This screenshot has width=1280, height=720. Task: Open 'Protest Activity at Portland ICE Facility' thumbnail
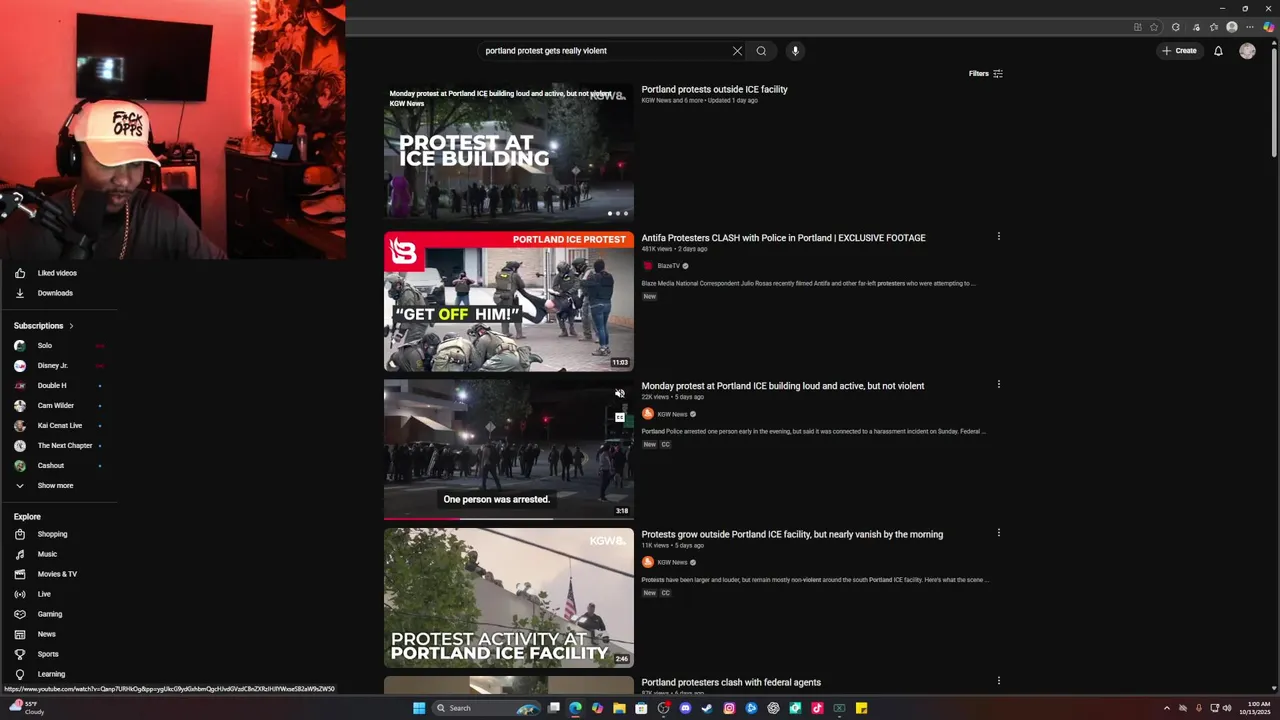coord(509,598)
